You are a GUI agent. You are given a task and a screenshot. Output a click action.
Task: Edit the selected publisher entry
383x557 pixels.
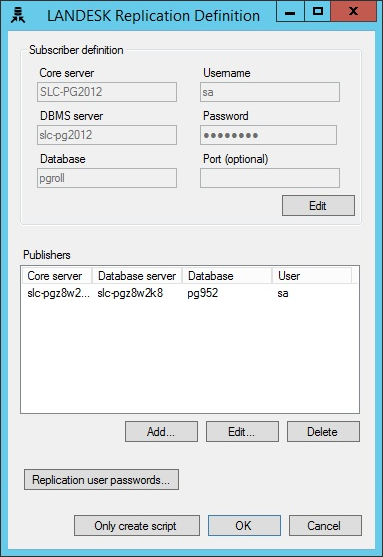[242, 432]
